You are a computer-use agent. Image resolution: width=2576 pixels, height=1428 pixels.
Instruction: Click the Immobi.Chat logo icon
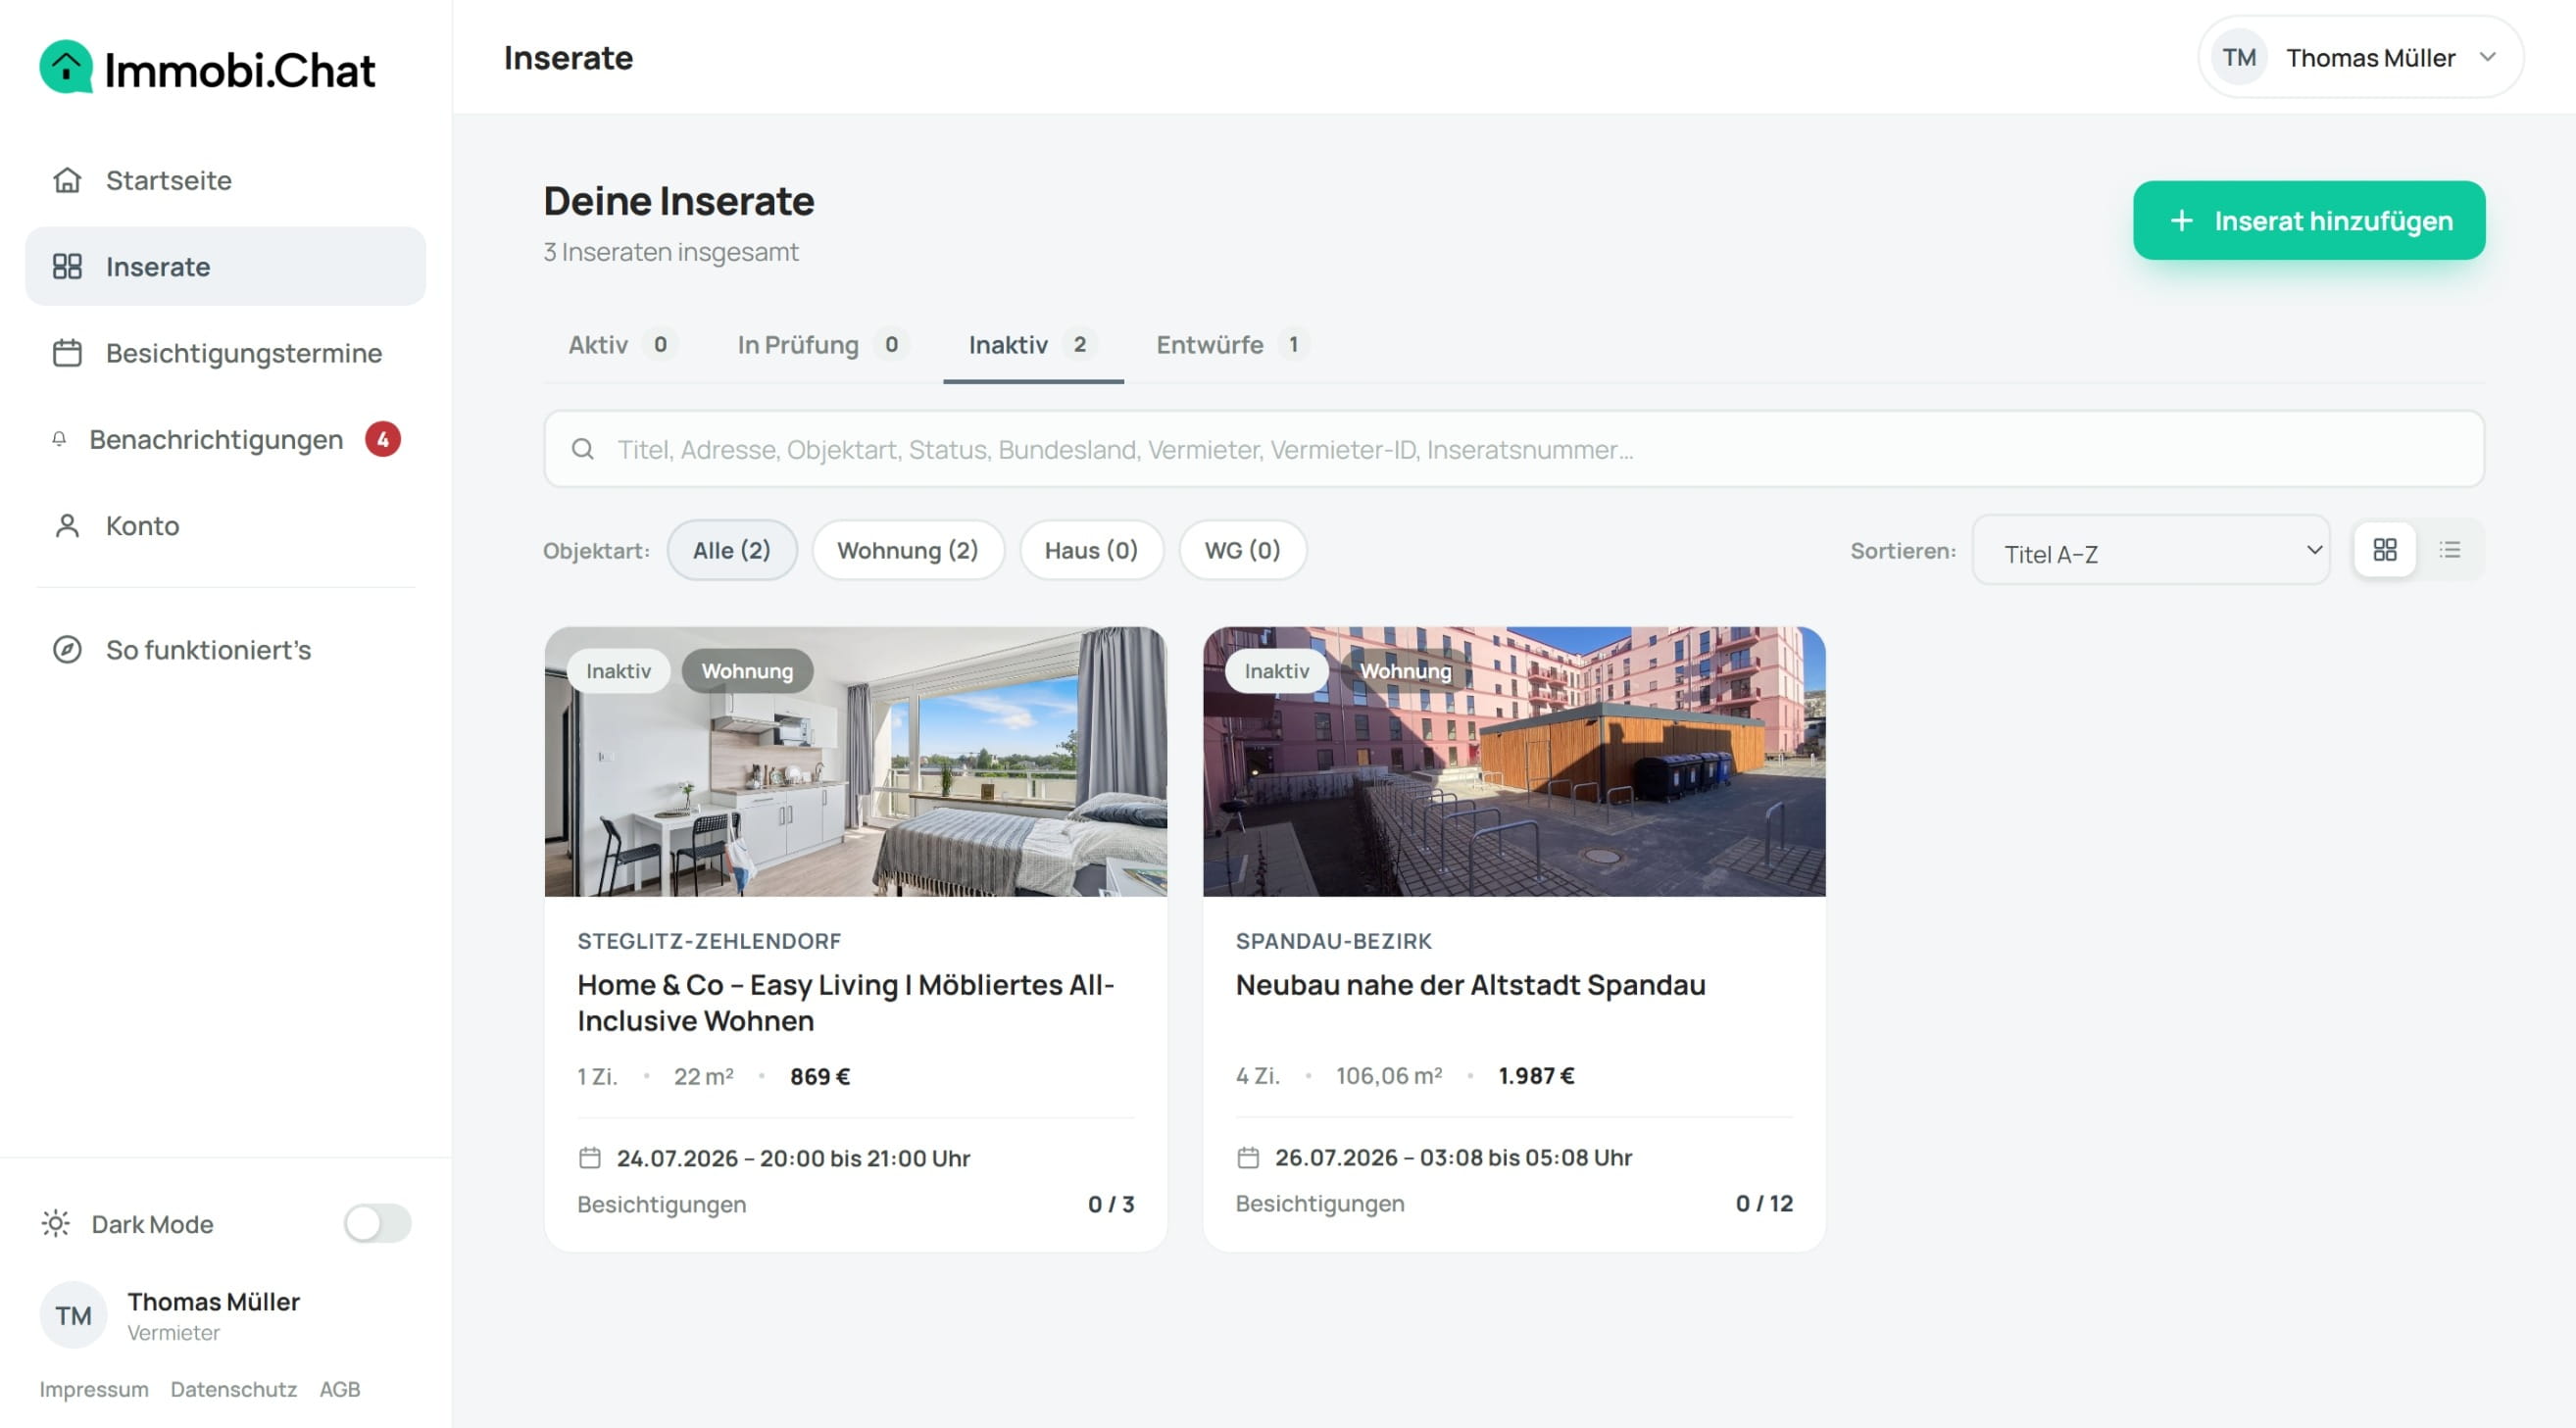[66, 67]
